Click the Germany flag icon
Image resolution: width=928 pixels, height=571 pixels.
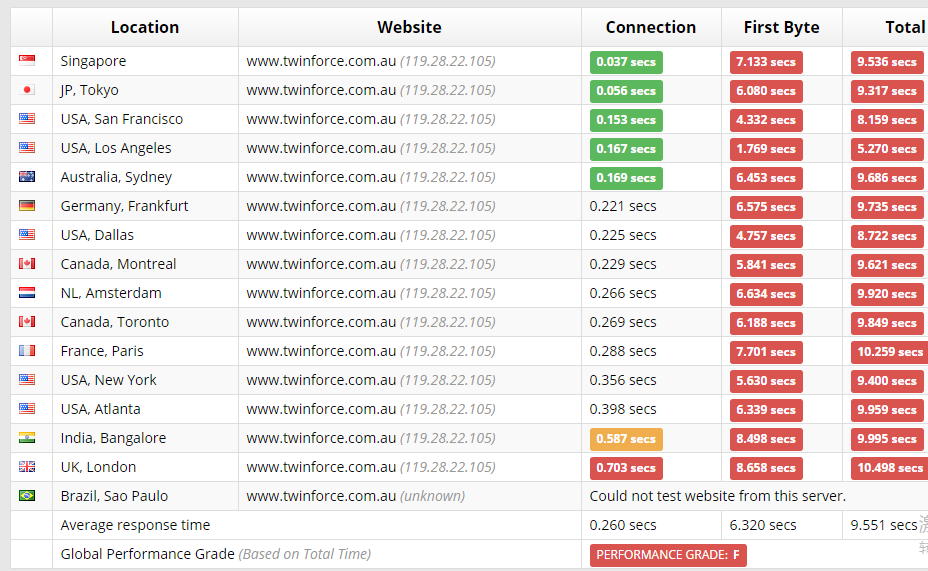pos(27,205)
